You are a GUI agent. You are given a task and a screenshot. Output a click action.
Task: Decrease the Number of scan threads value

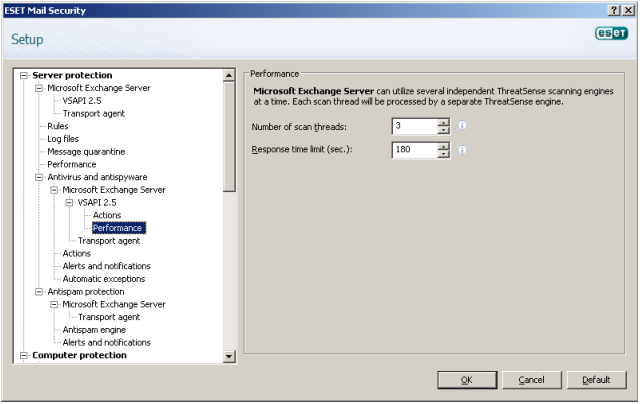(443, 130)
